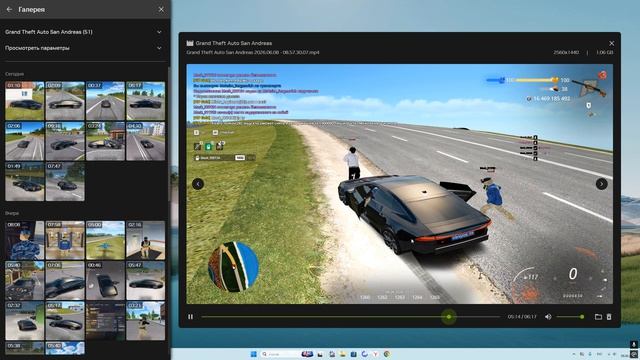The image size is (640, 360).
Task: Open the 02:16 clip thumbnail
Action: tap(146, 240)
